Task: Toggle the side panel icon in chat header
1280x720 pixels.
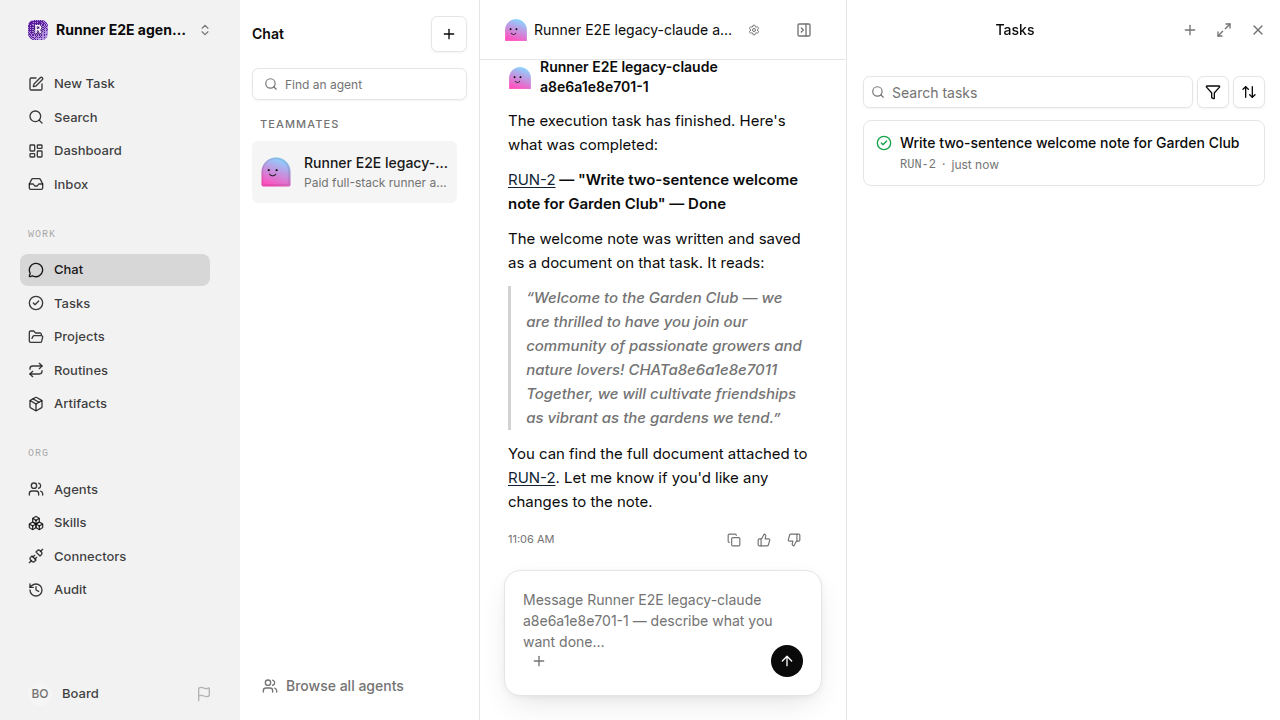Action: click(x=804, y=30)
